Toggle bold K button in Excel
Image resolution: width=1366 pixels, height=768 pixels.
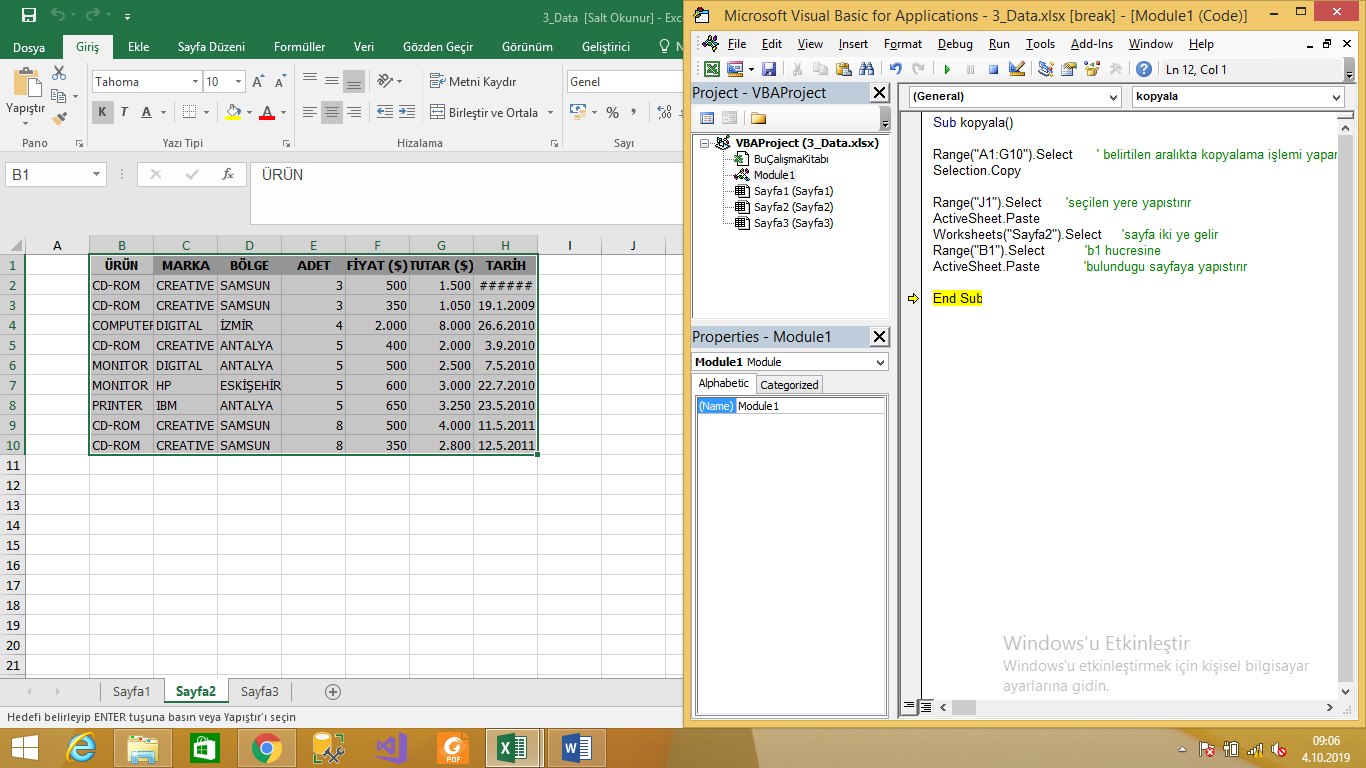click(x=102, y=112)
